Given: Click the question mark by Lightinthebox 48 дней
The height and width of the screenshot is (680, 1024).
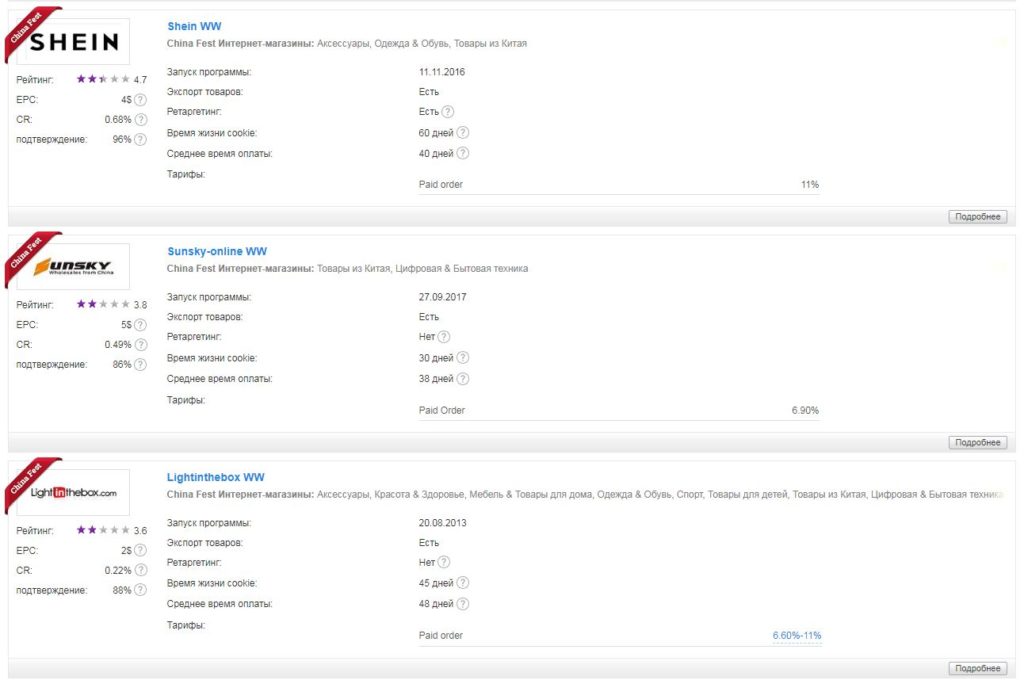Looking at the screenshot, I should click(462, 604).
